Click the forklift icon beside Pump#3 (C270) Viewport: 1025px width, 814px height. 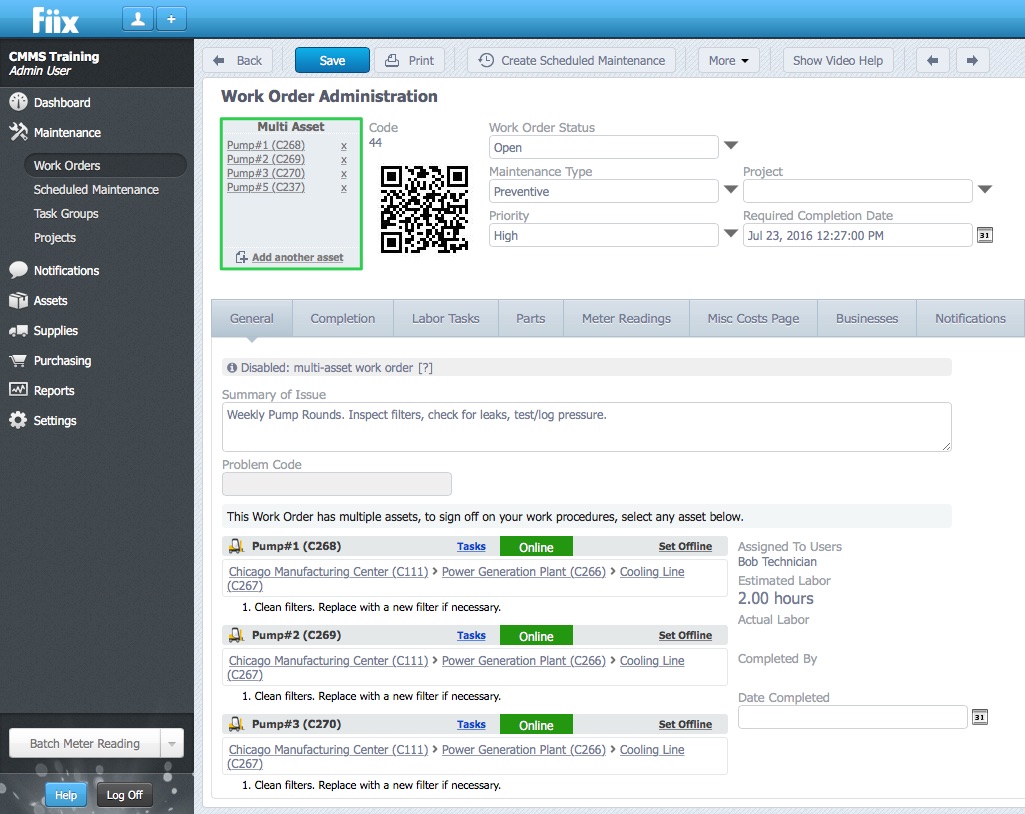[x=237, y=724]
